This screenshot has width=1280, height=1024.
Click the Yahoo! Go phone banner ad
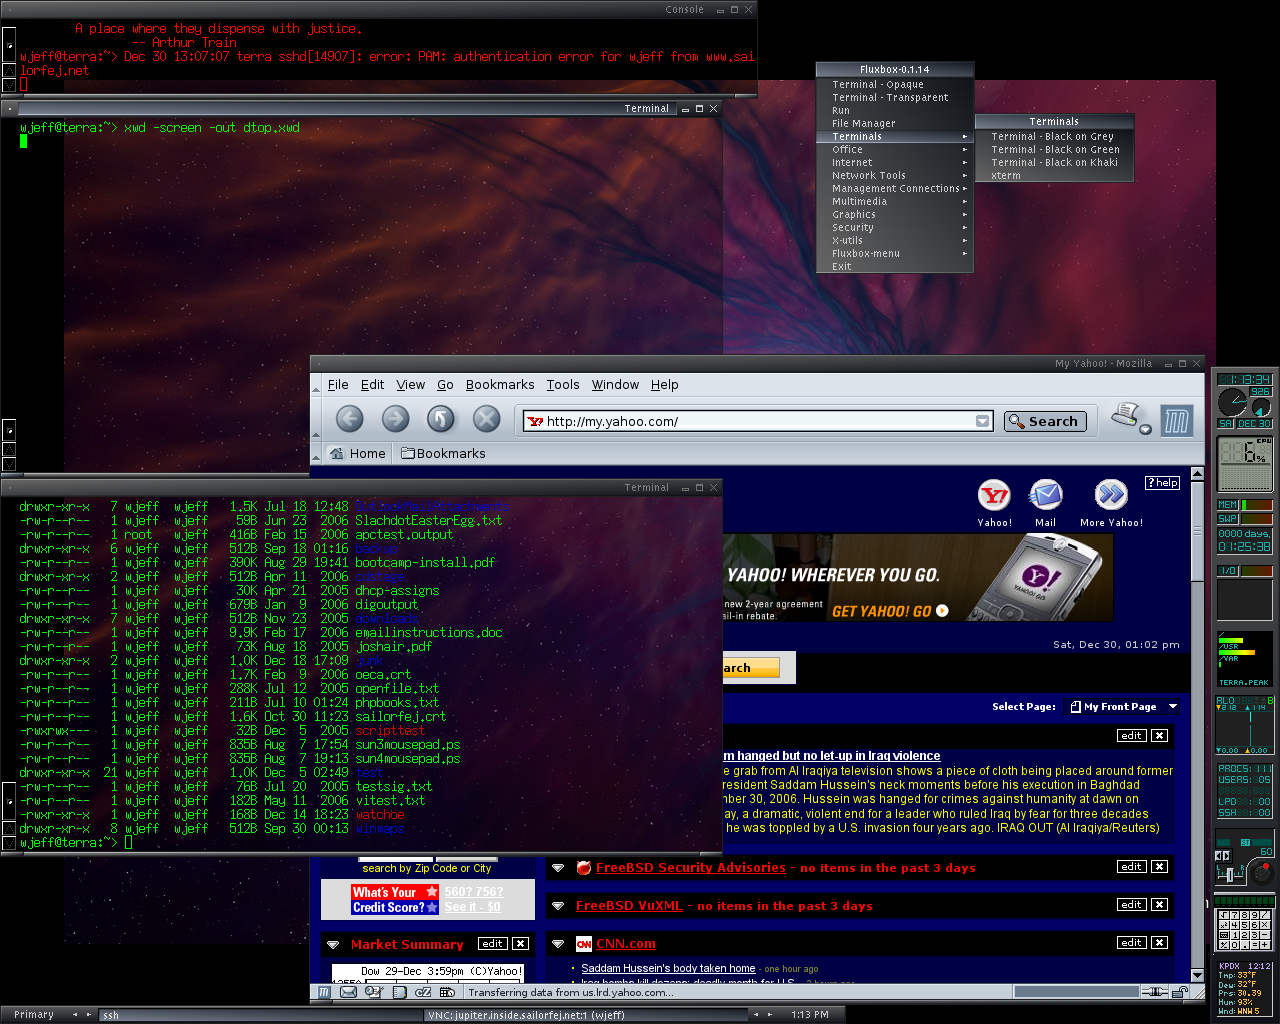click(x=917, y=578)
